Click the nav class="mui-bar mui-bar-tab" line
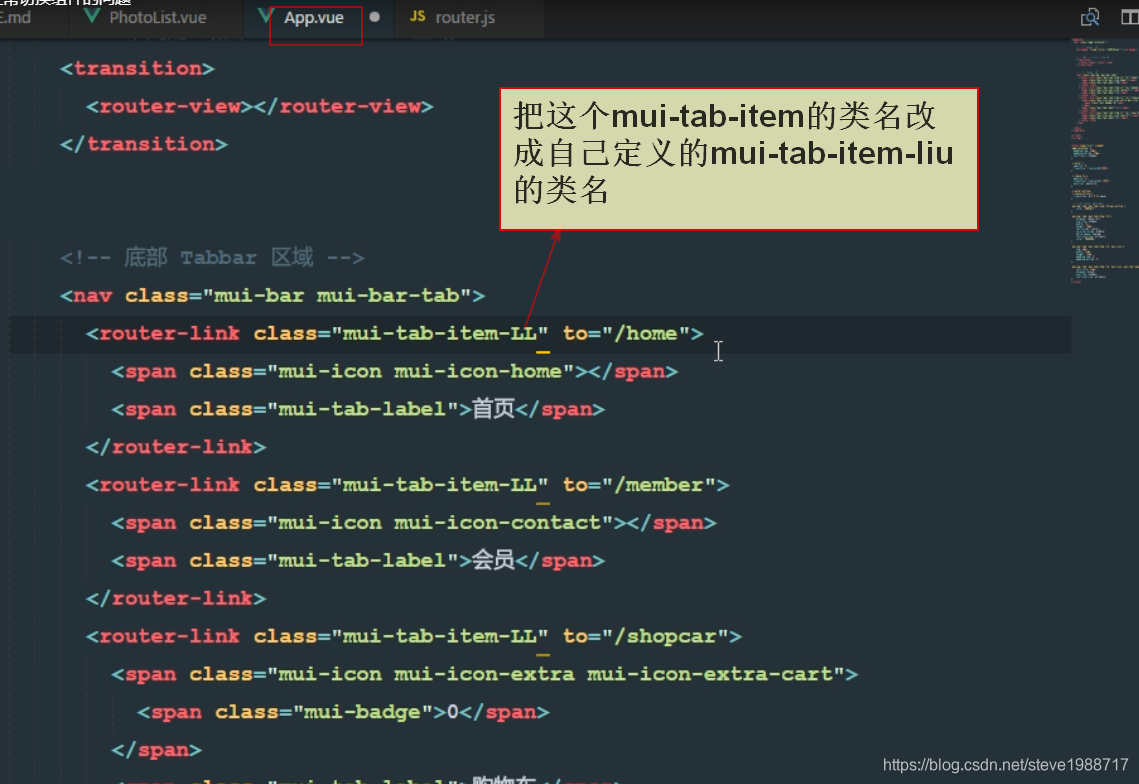 pyautogui.click(x=272, y=296)
